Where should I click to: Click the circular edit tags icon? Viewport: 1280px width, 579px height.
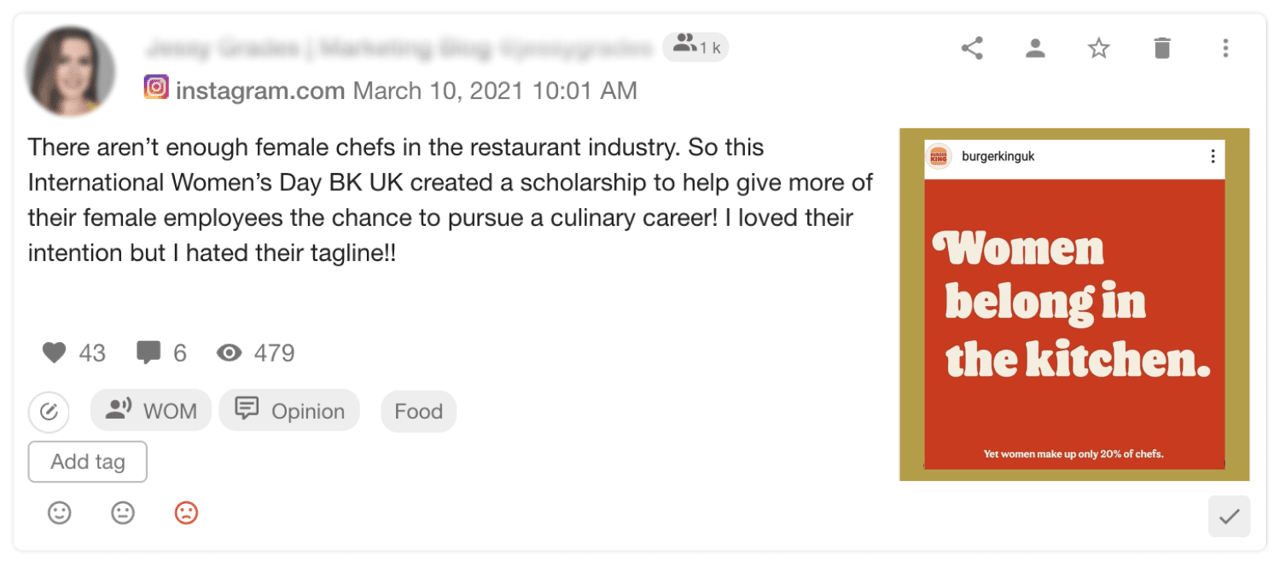point(49,411)
